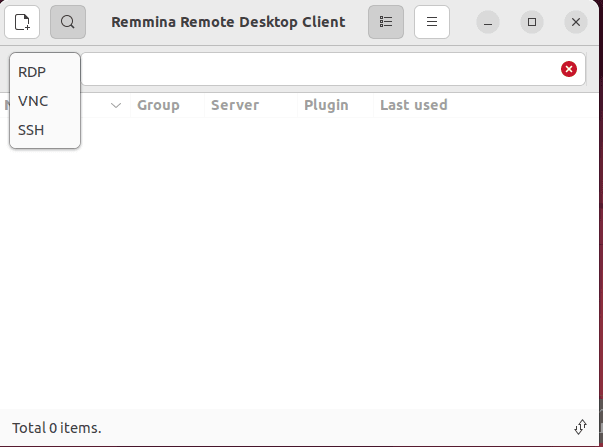
Task: Click the 'Total 0 items.' status text
Action: pyautogui.click(x=57, y=428)
